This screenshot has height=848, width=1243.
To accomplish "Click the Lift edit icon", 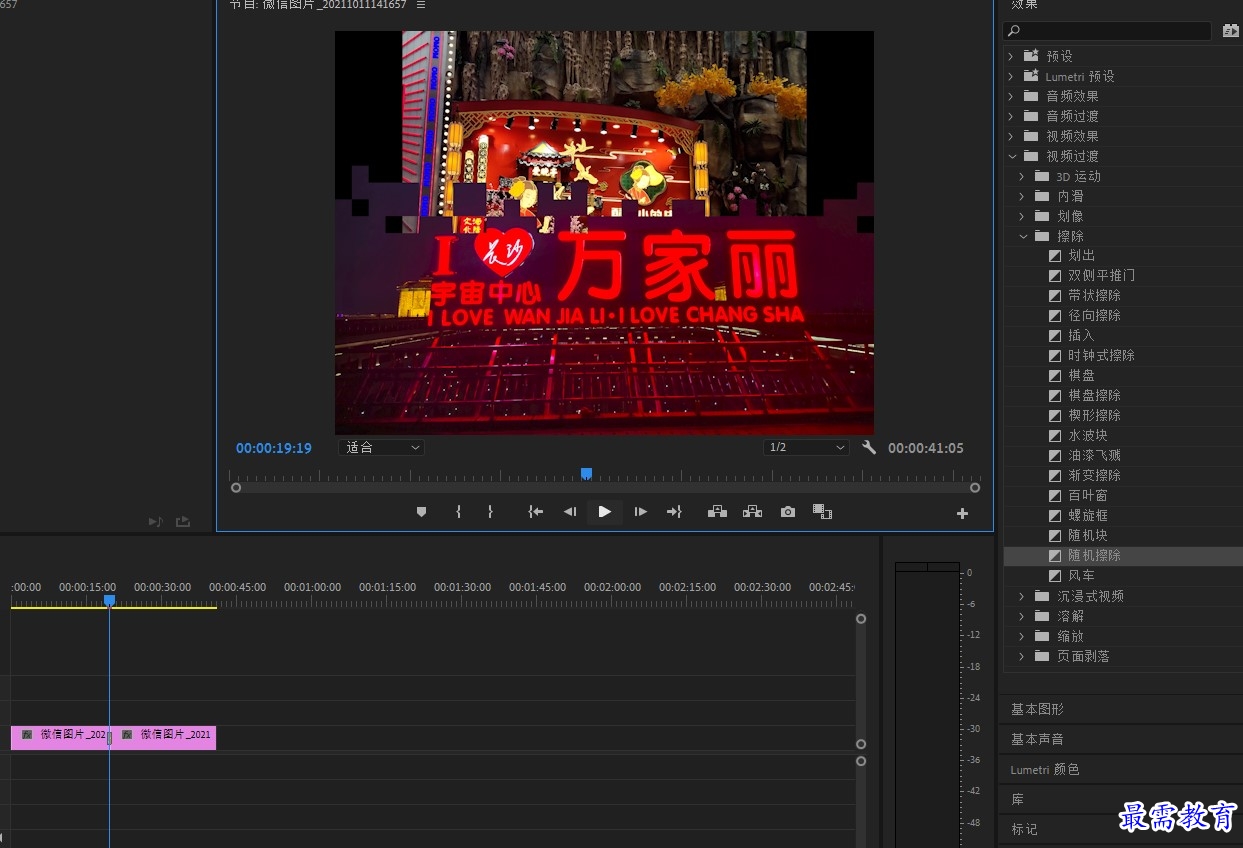I will (717, 512).
